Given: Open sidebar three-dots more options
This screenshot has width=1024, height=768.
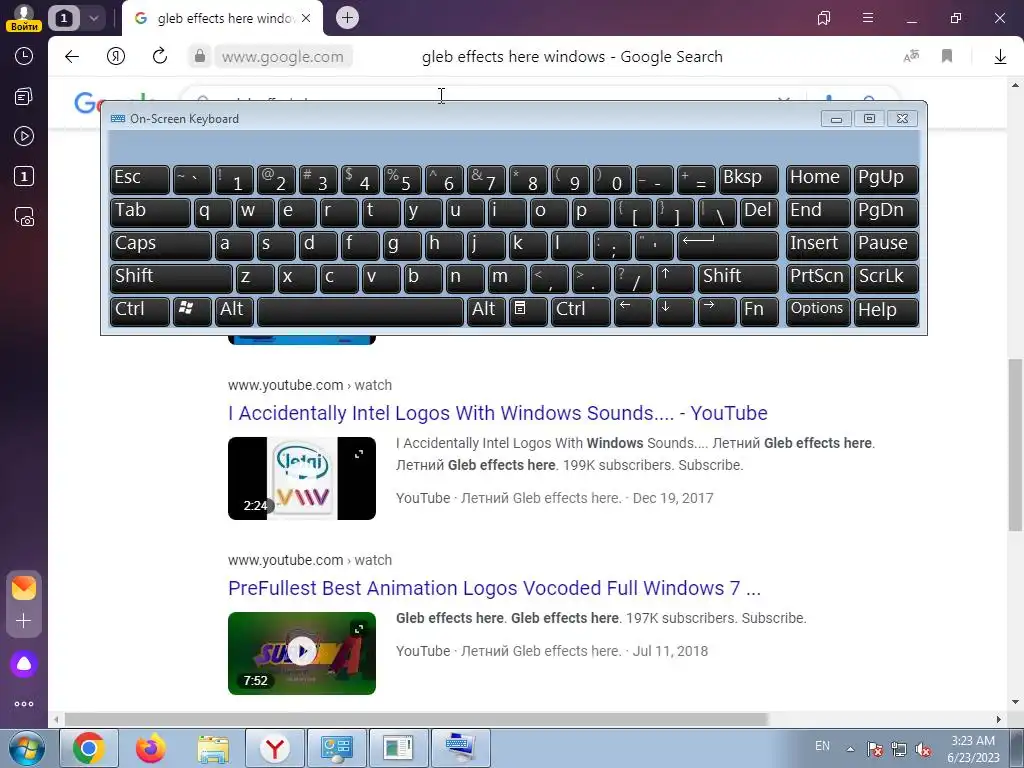Looking at the screenshot, I should 24,704.
